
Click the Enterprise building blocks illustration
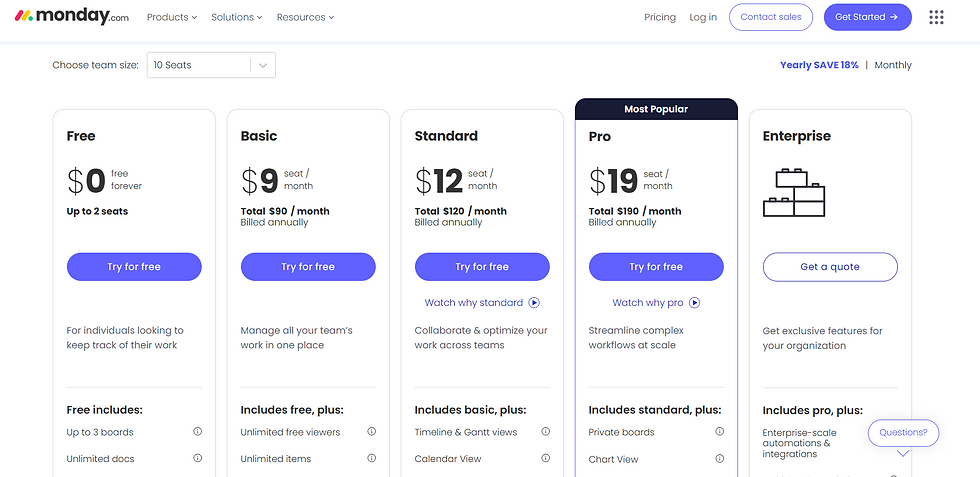[794, 193]
